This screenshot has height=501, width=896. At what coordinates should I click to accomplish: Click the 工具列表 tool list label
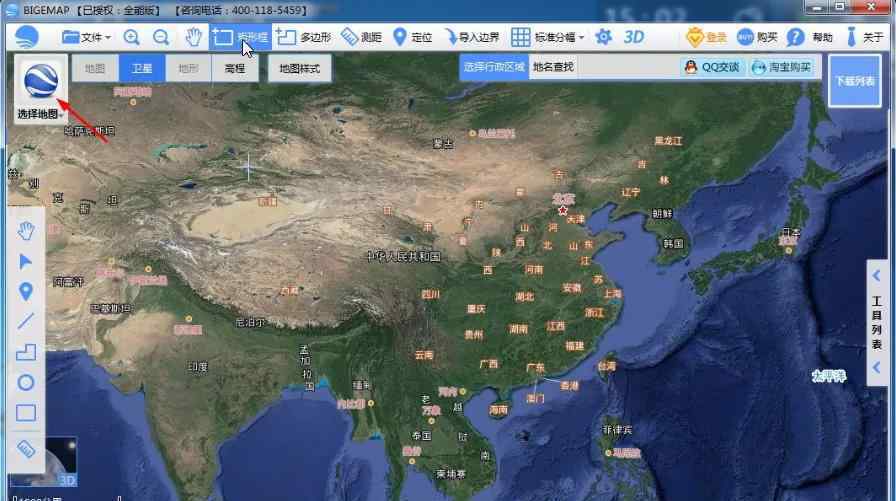coord(877,323)
